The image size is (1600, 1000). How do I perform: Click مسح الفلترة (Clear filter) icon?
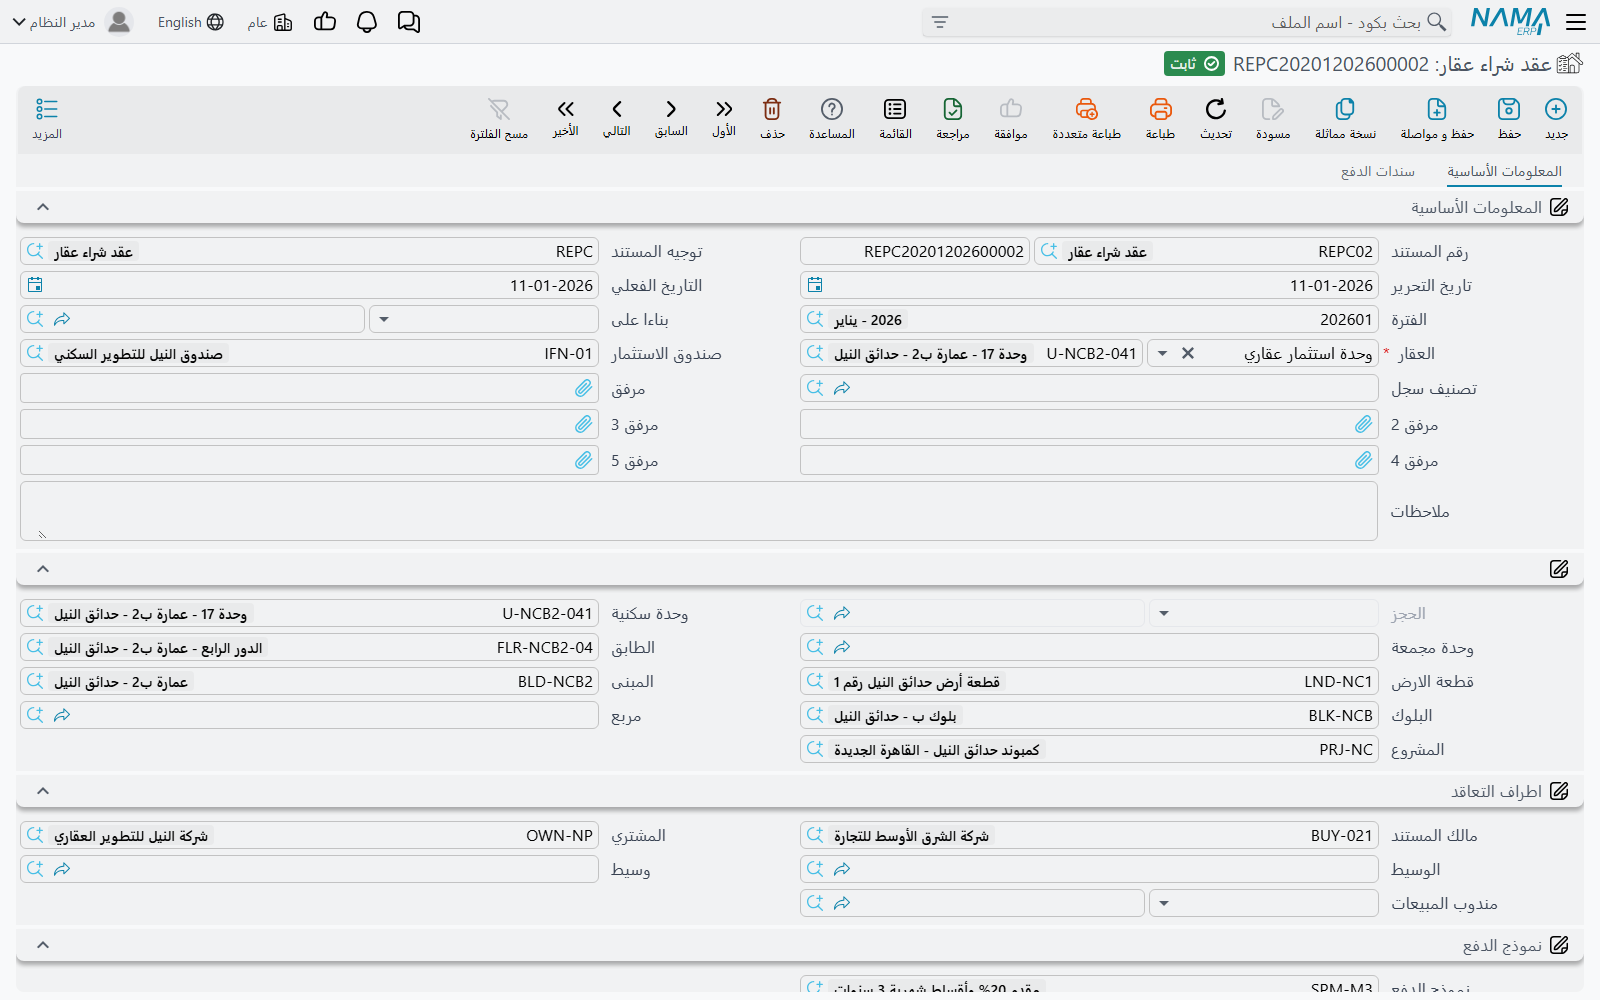tap(499, 109)
